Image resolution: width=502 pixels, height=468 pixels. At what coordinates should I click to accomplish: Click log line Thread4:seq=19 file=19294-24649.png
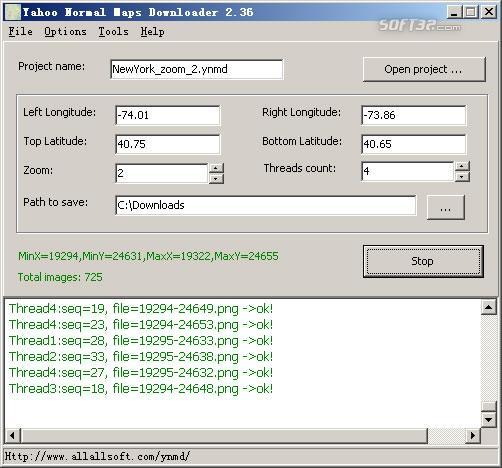point(140,309)
